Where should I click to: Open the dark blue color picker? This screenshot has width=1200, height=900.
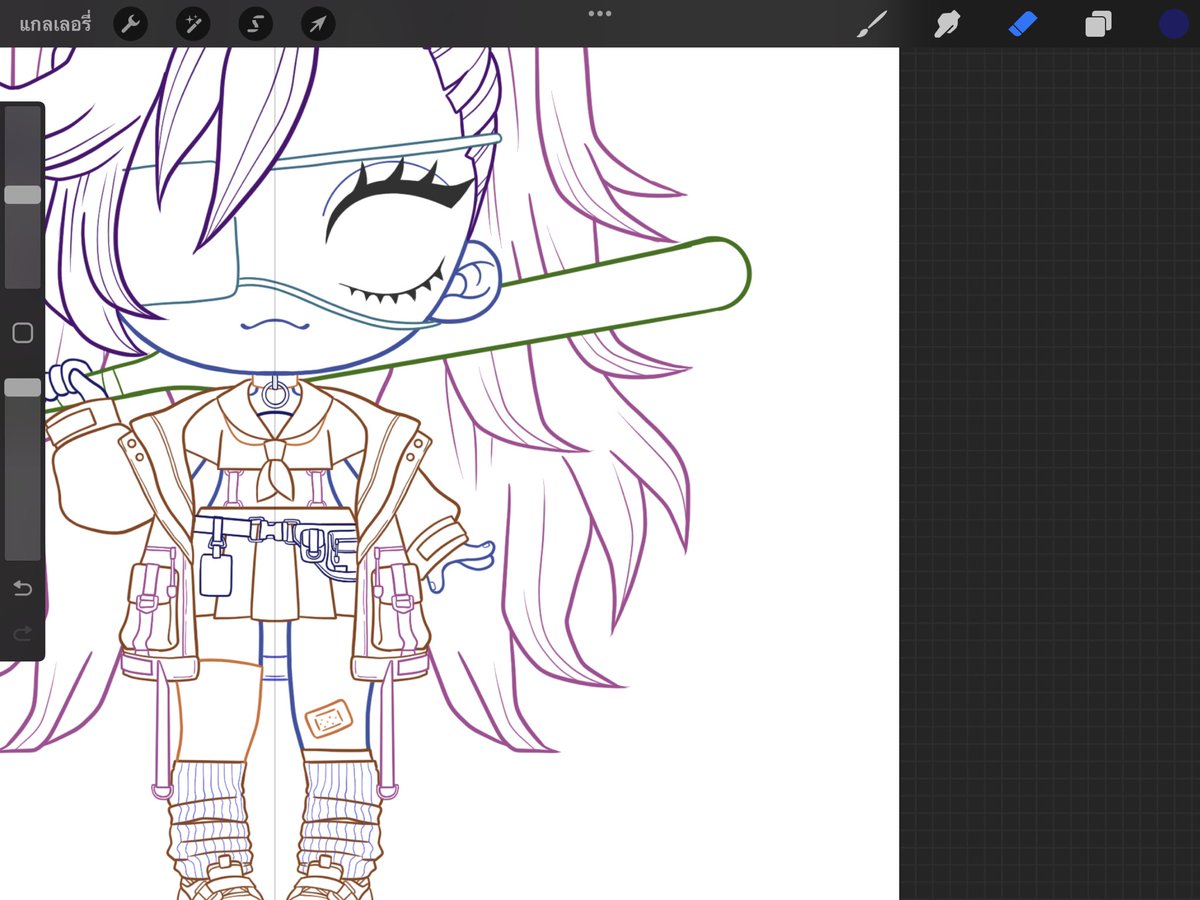(x=1174, y=24)
